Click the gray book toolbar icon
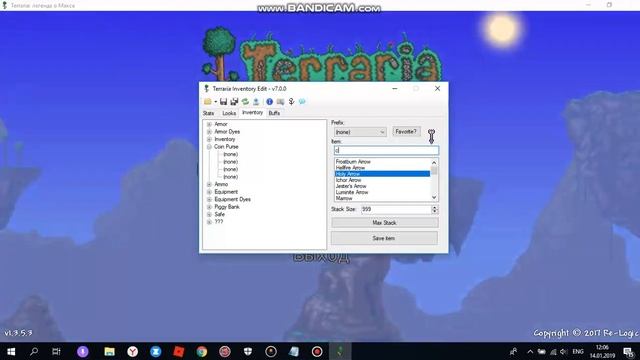 (280, 101)
